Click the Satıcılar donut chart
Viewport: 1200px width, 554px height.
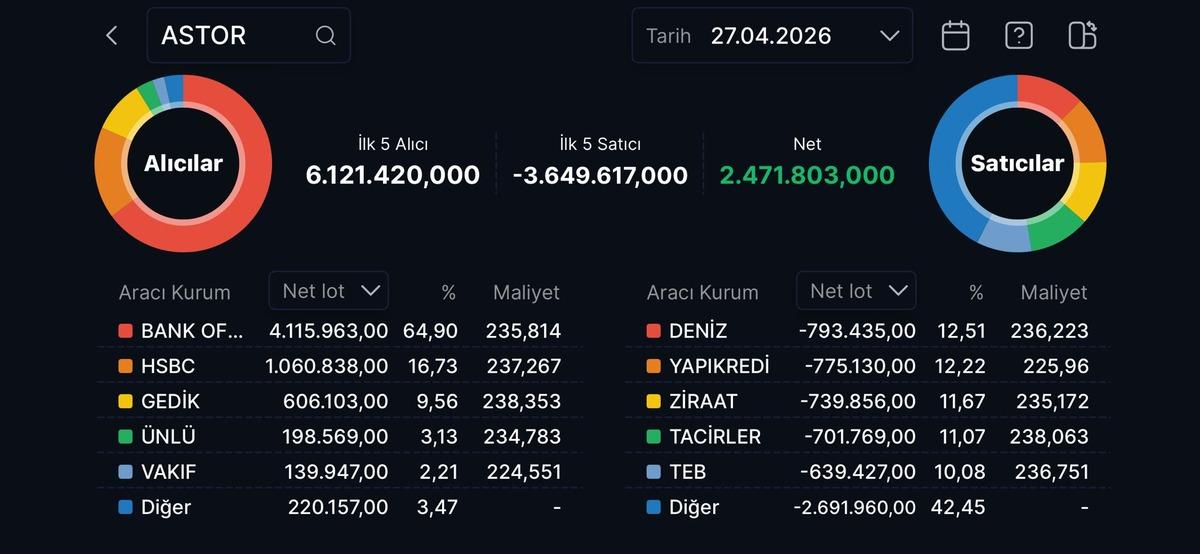pos(1017,163)
